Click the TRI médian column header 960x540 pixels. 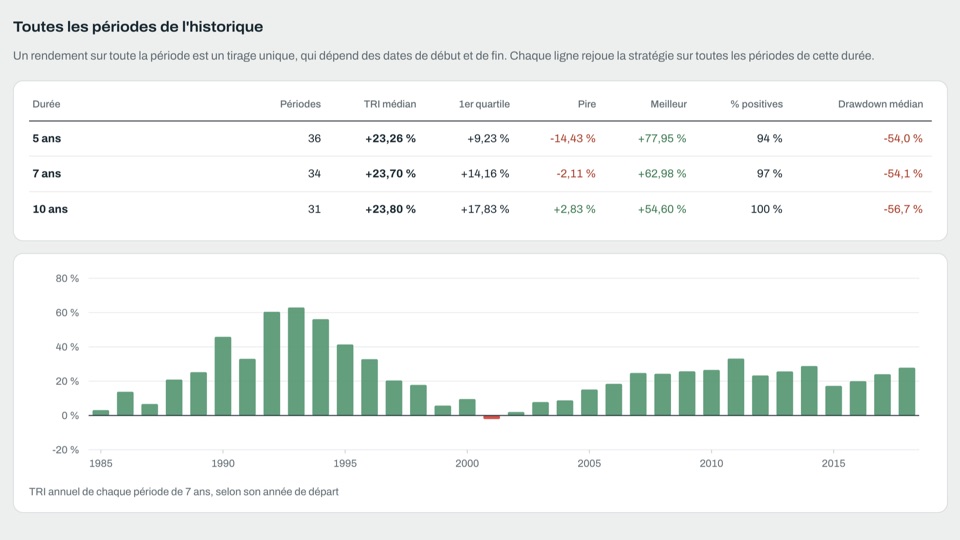[x=390, y=104]
